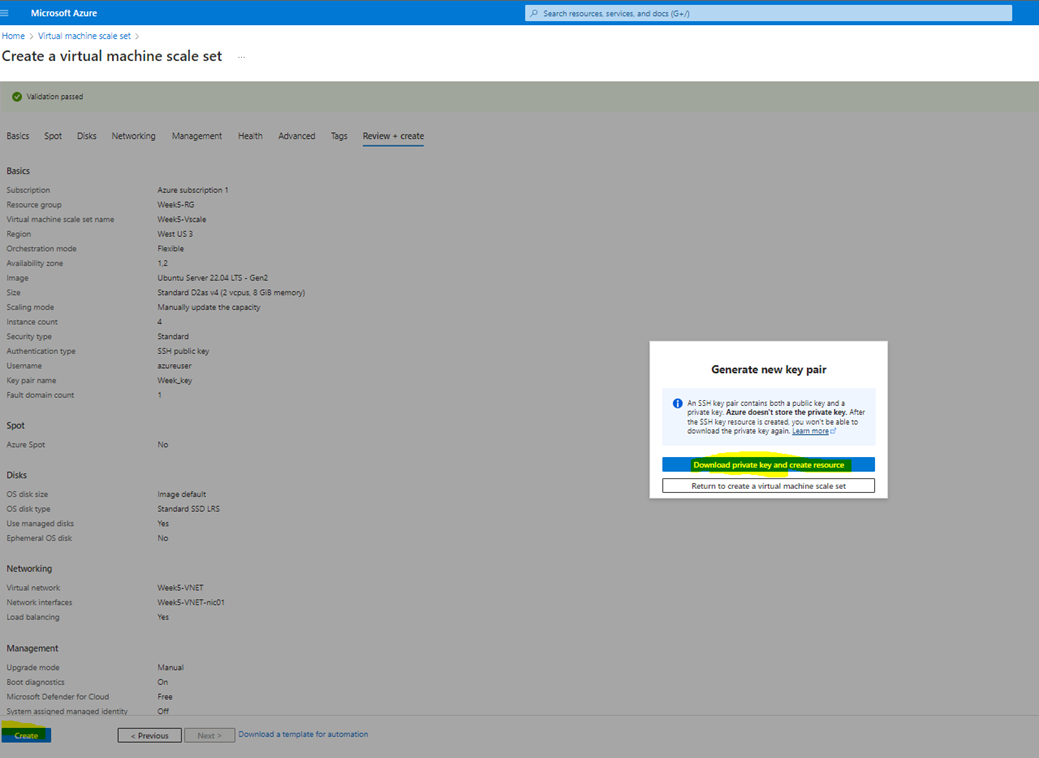The height and width of the screenshot is (758, 1039).
Task: Click Return to create a virtual machine scale set
Action: 768,485
